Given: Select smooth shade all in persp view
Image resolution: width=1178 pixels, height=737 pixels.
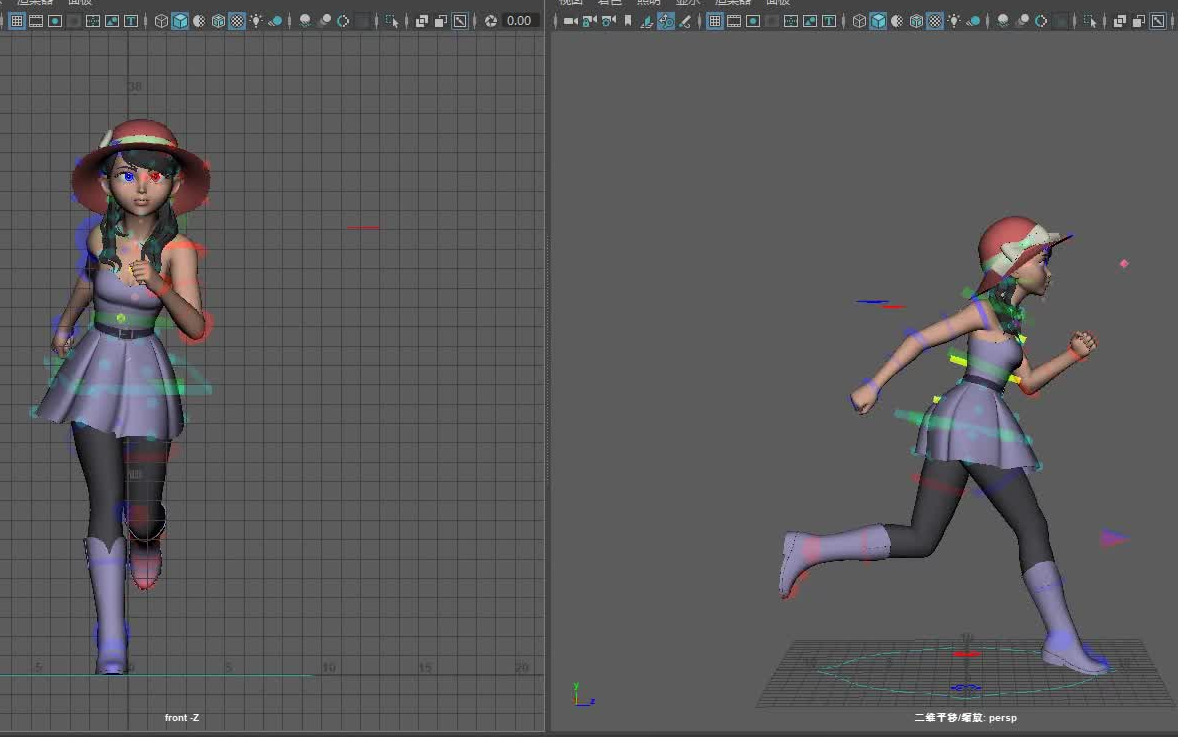Looking at the screenshot, I should (x=877, y=21).
